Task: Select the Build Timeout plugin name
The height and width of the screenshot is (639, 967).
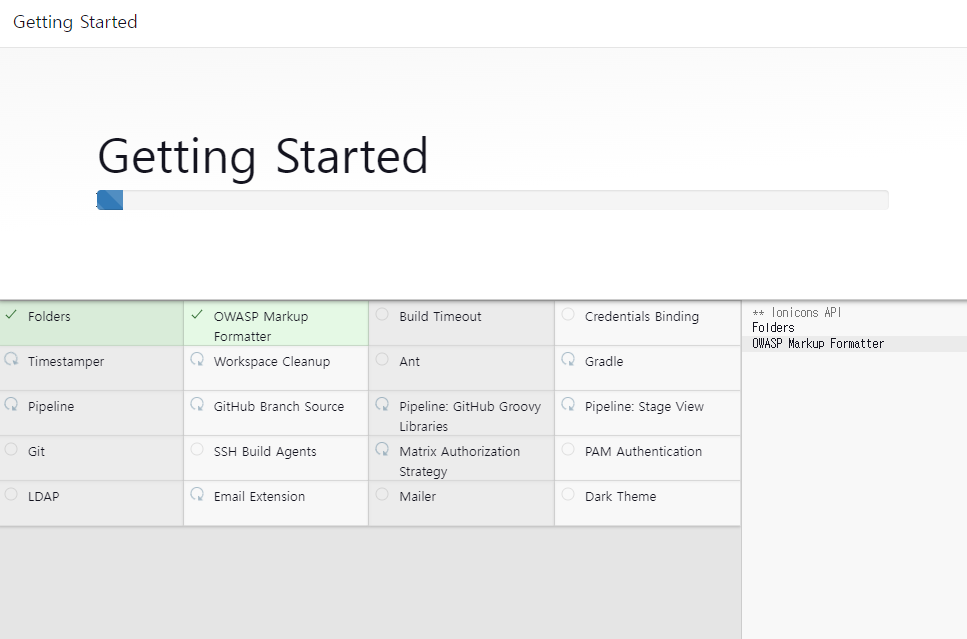Action: click(440, 316)
